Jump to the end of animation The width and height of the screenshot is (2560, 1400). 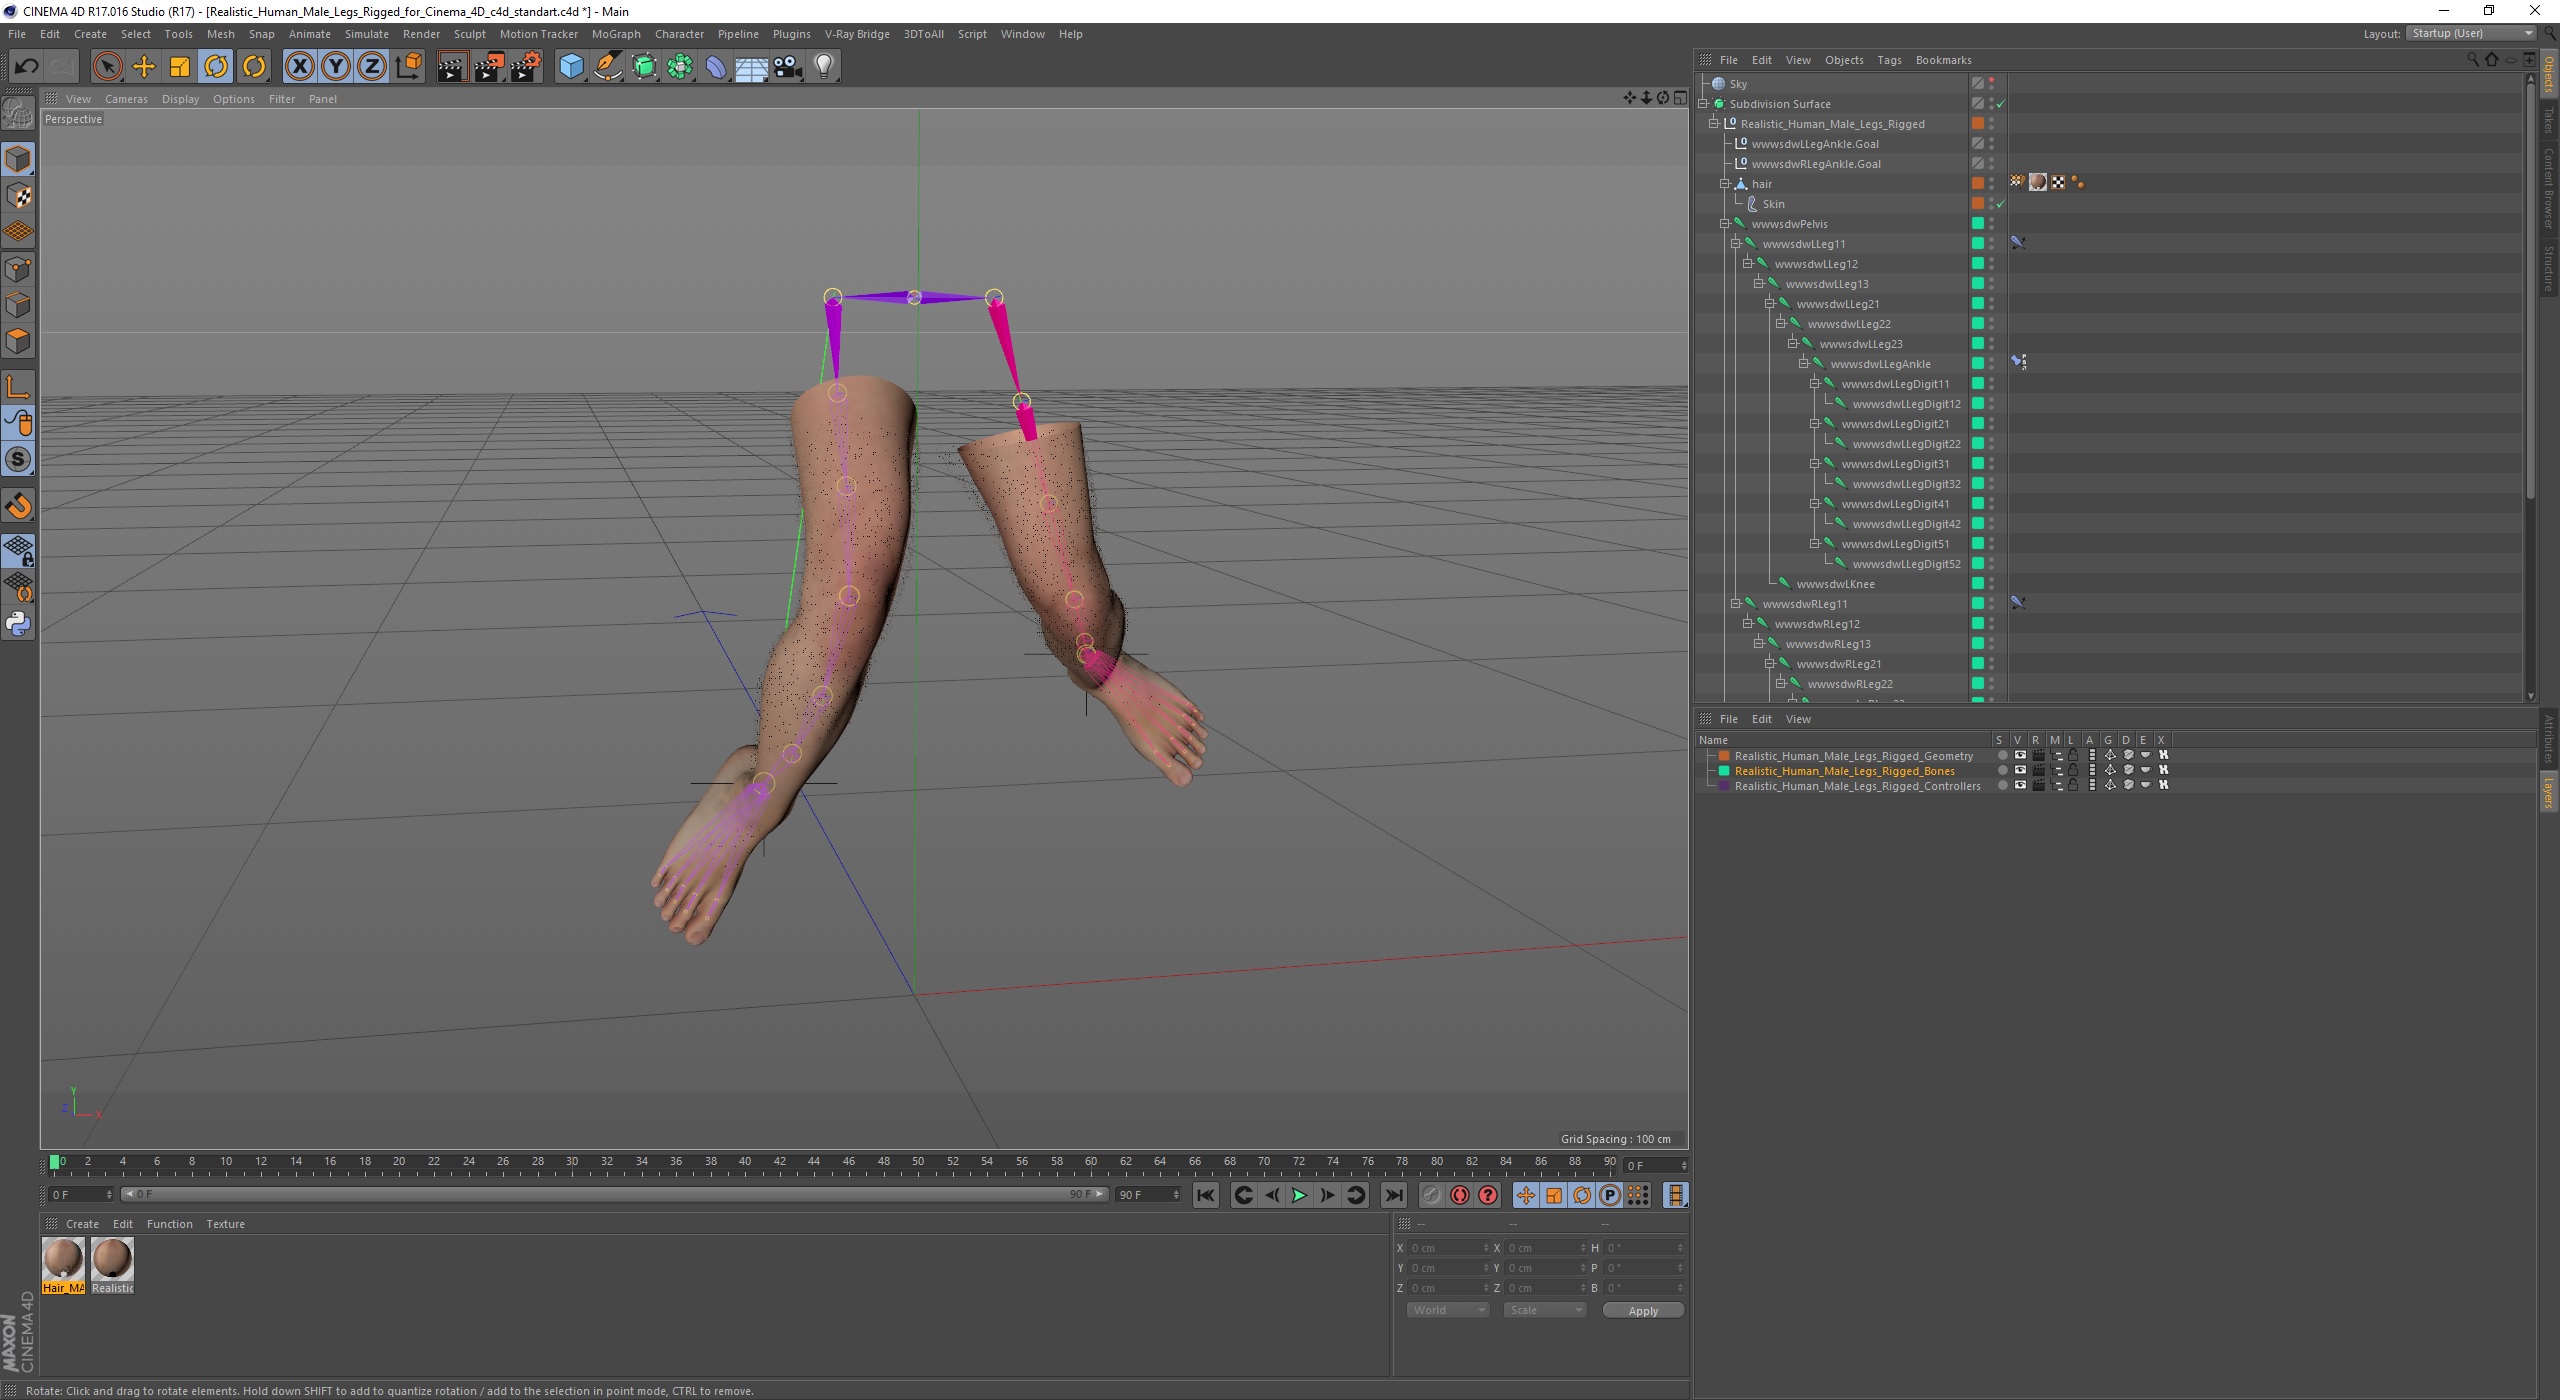(x=1393, y=1195)
